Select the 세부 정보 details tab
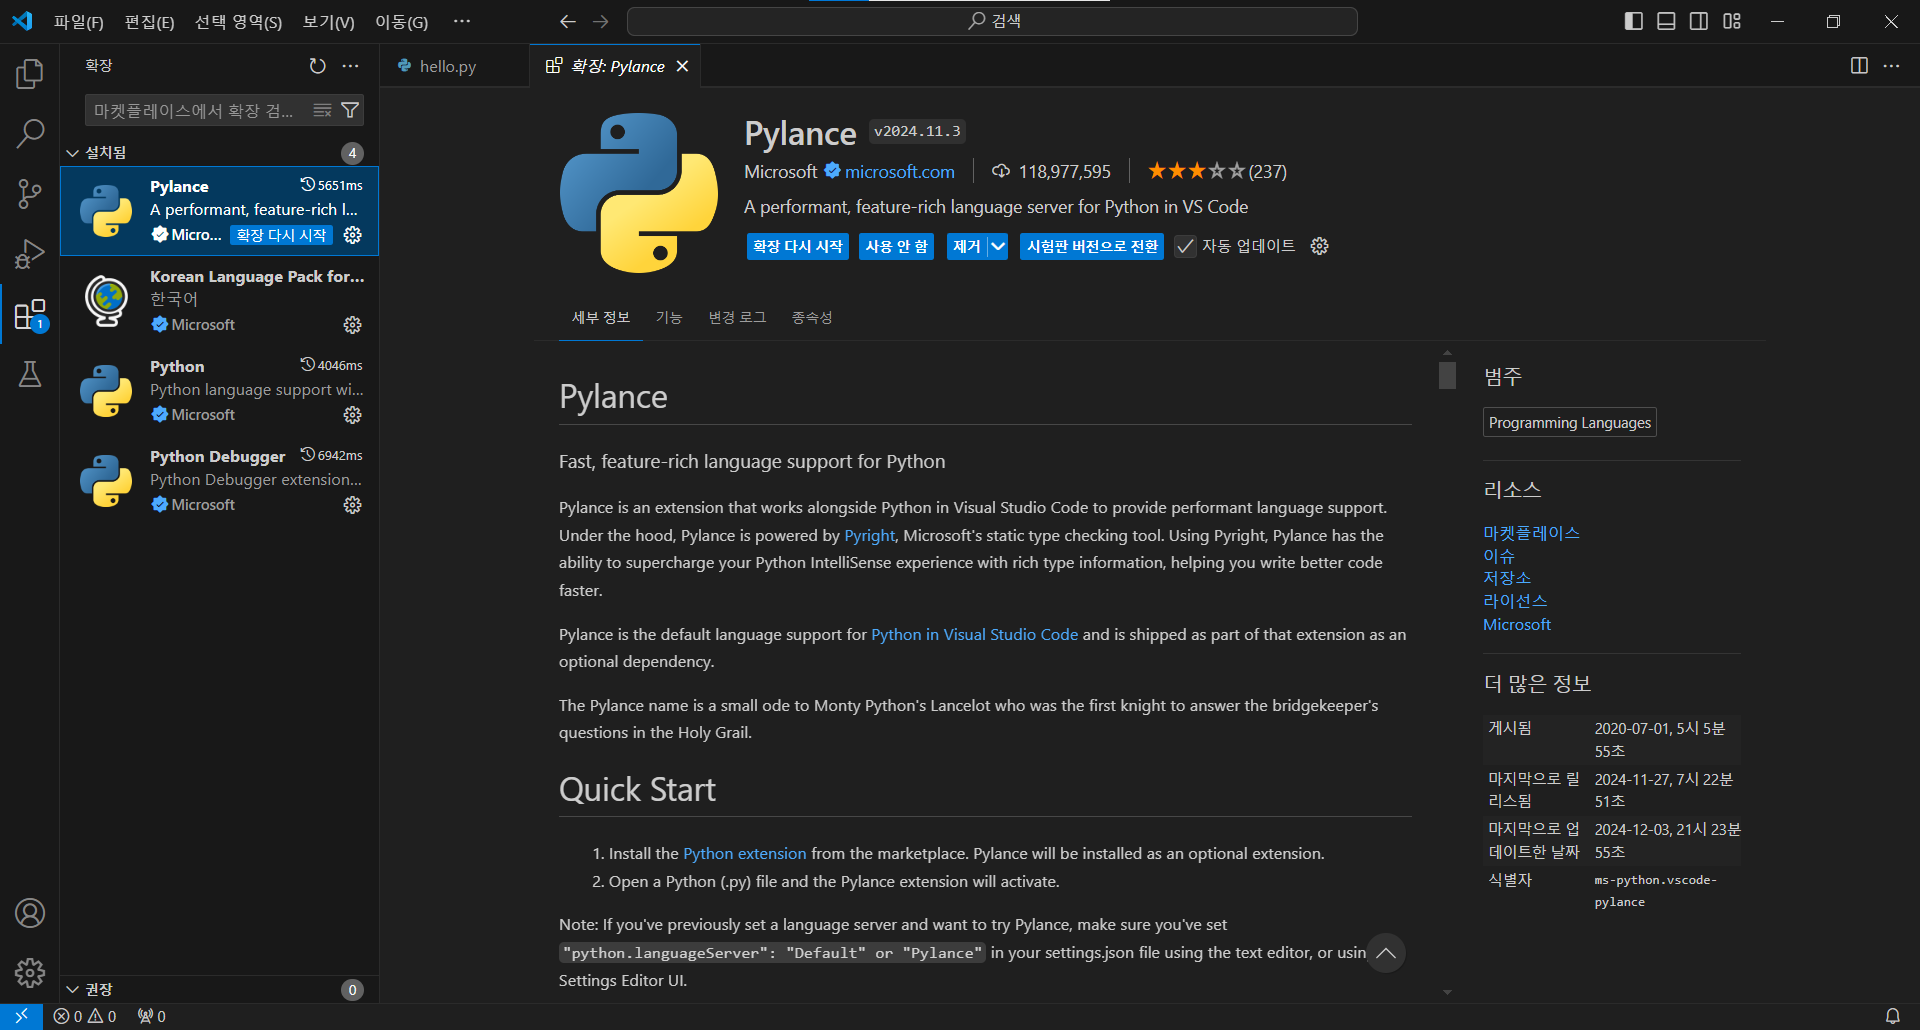1920x1030 pixels. coord(600,317)
